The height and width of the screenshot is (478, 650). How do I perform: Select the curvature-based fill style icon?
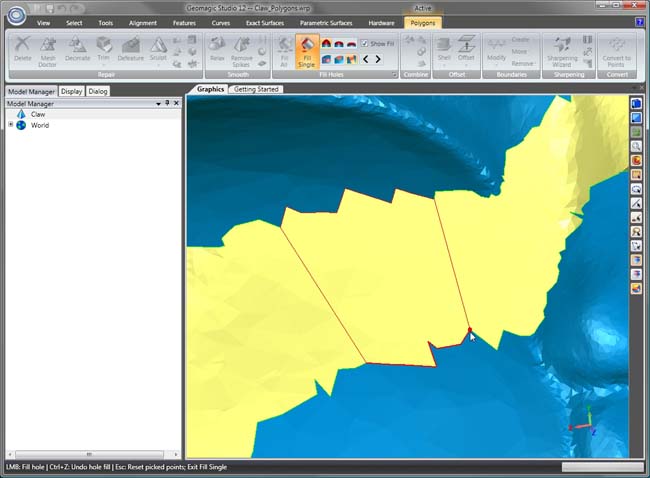coord(326,43)
